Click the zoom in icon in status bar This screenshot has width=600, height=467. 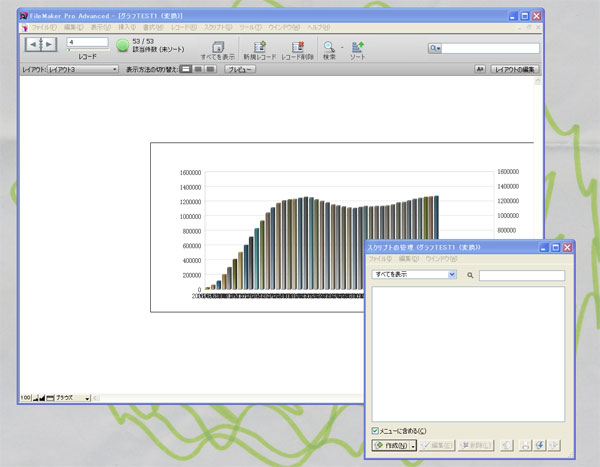tap(42, 398)
